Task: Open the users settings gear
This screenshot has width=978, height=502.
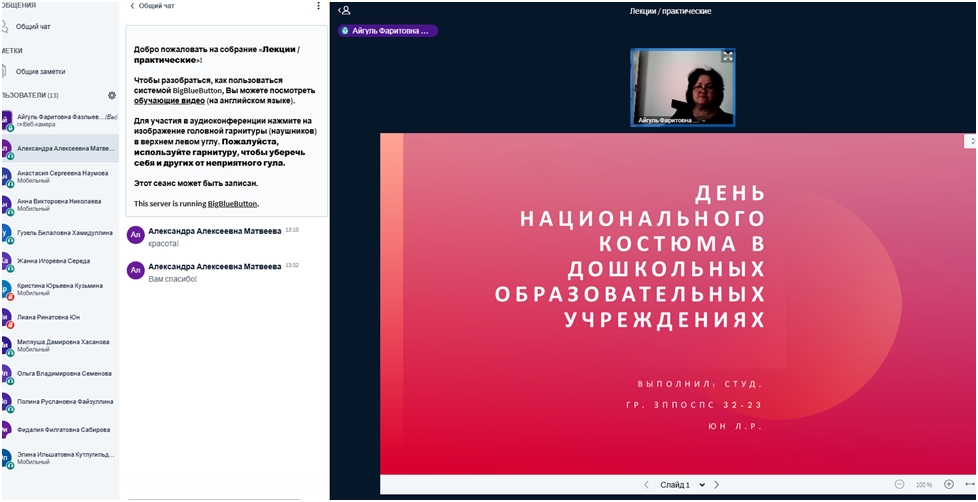Action: pyautogui.click(x=112, y=95)
